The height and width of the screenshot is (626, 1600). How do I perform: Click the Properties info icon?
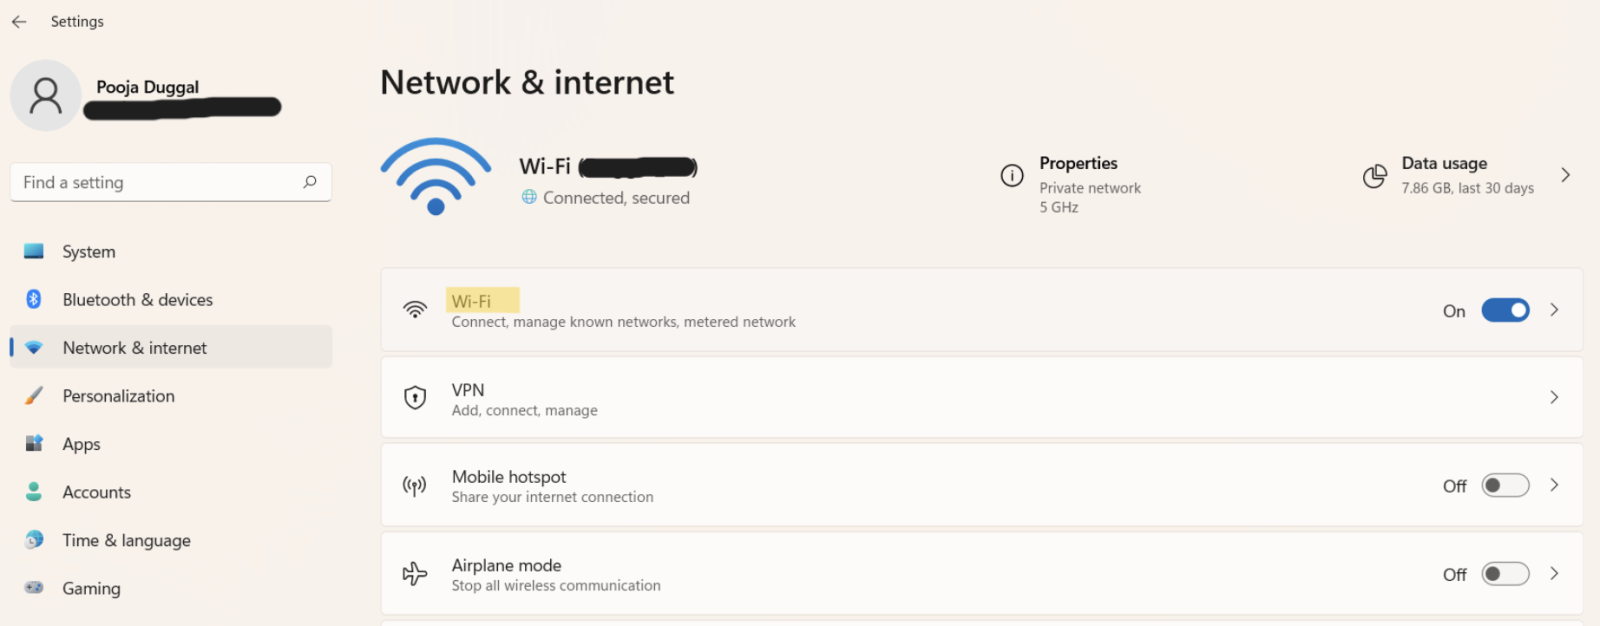tap(1012, 176)
